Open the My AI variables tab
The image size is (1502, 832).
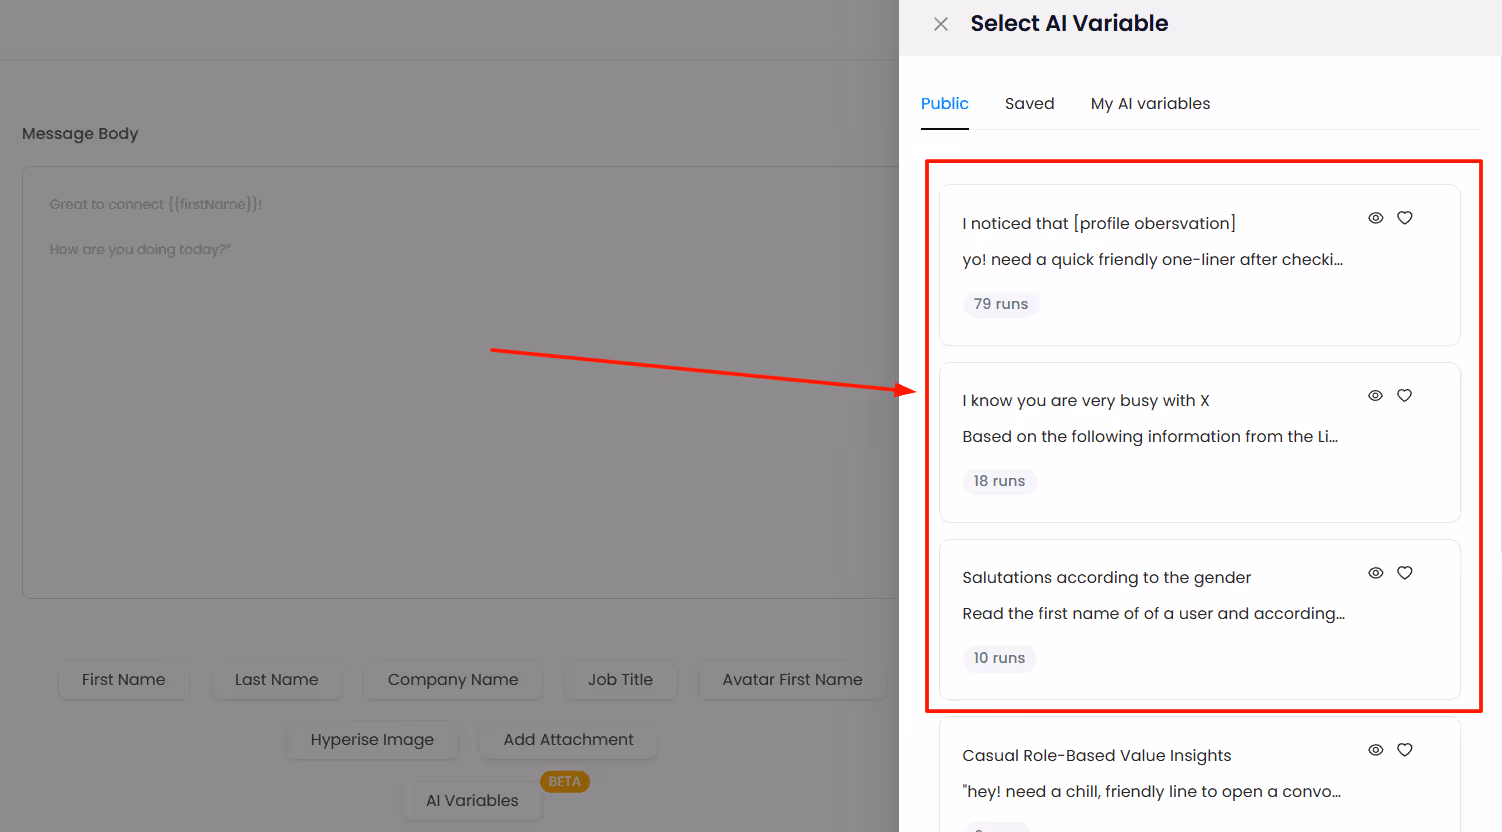point(1150,103)
